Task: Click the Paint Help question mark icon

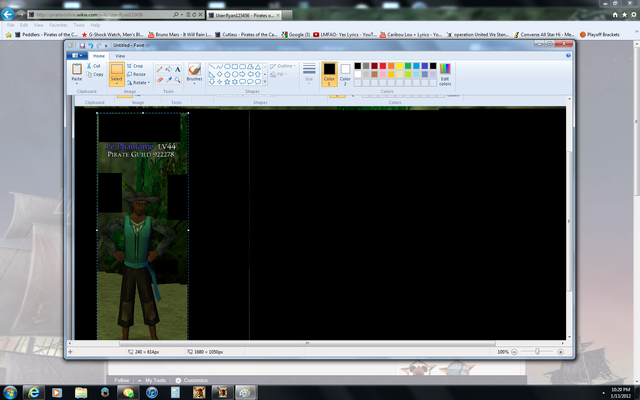Action: click(x=568, y=56)
